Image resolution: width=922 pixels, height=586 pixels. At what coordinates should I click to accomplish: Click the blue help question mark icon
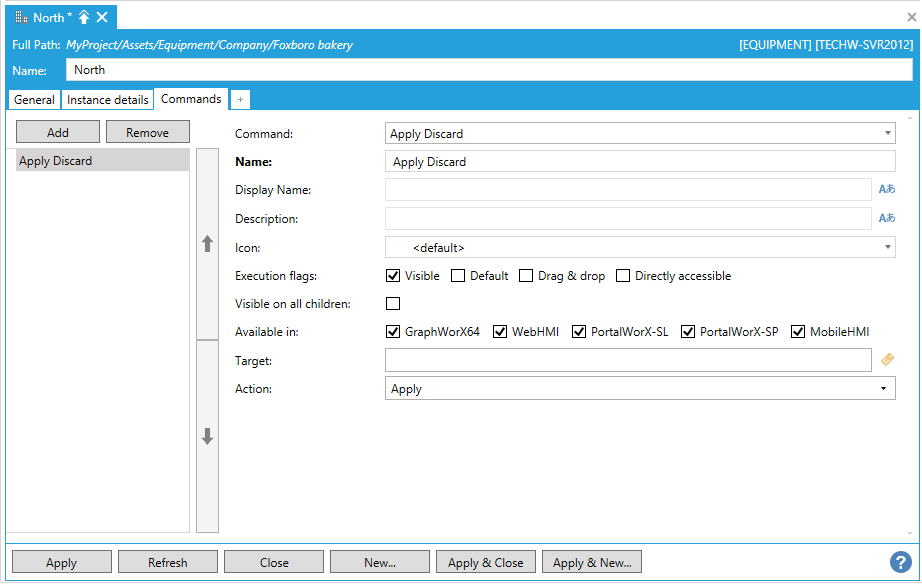point(900,562)
